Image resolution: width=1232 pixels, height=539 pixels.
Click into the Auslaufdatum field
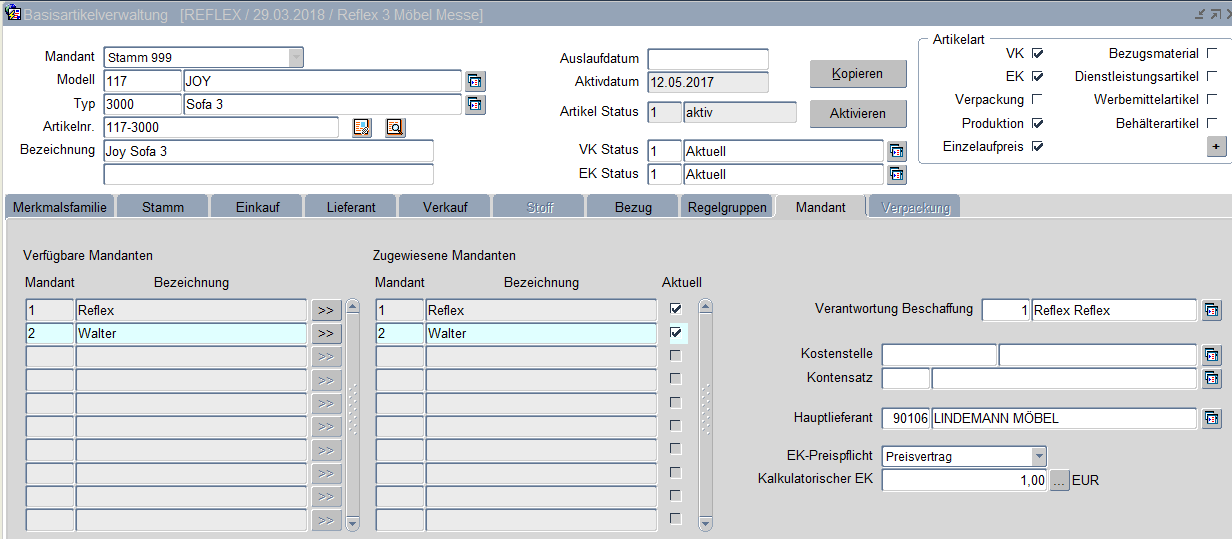pyautogui.click(x=707, y=59)
